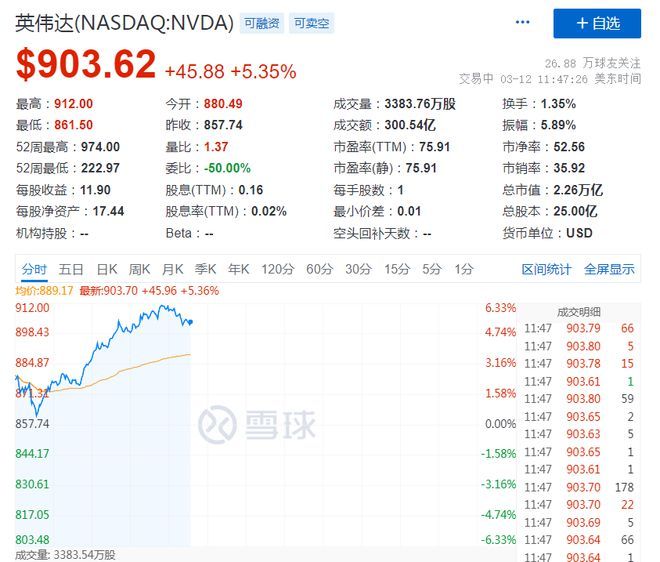660x562 pixels.
Task: Click the 市净率 value 52.56
Action: coord(569,147)
